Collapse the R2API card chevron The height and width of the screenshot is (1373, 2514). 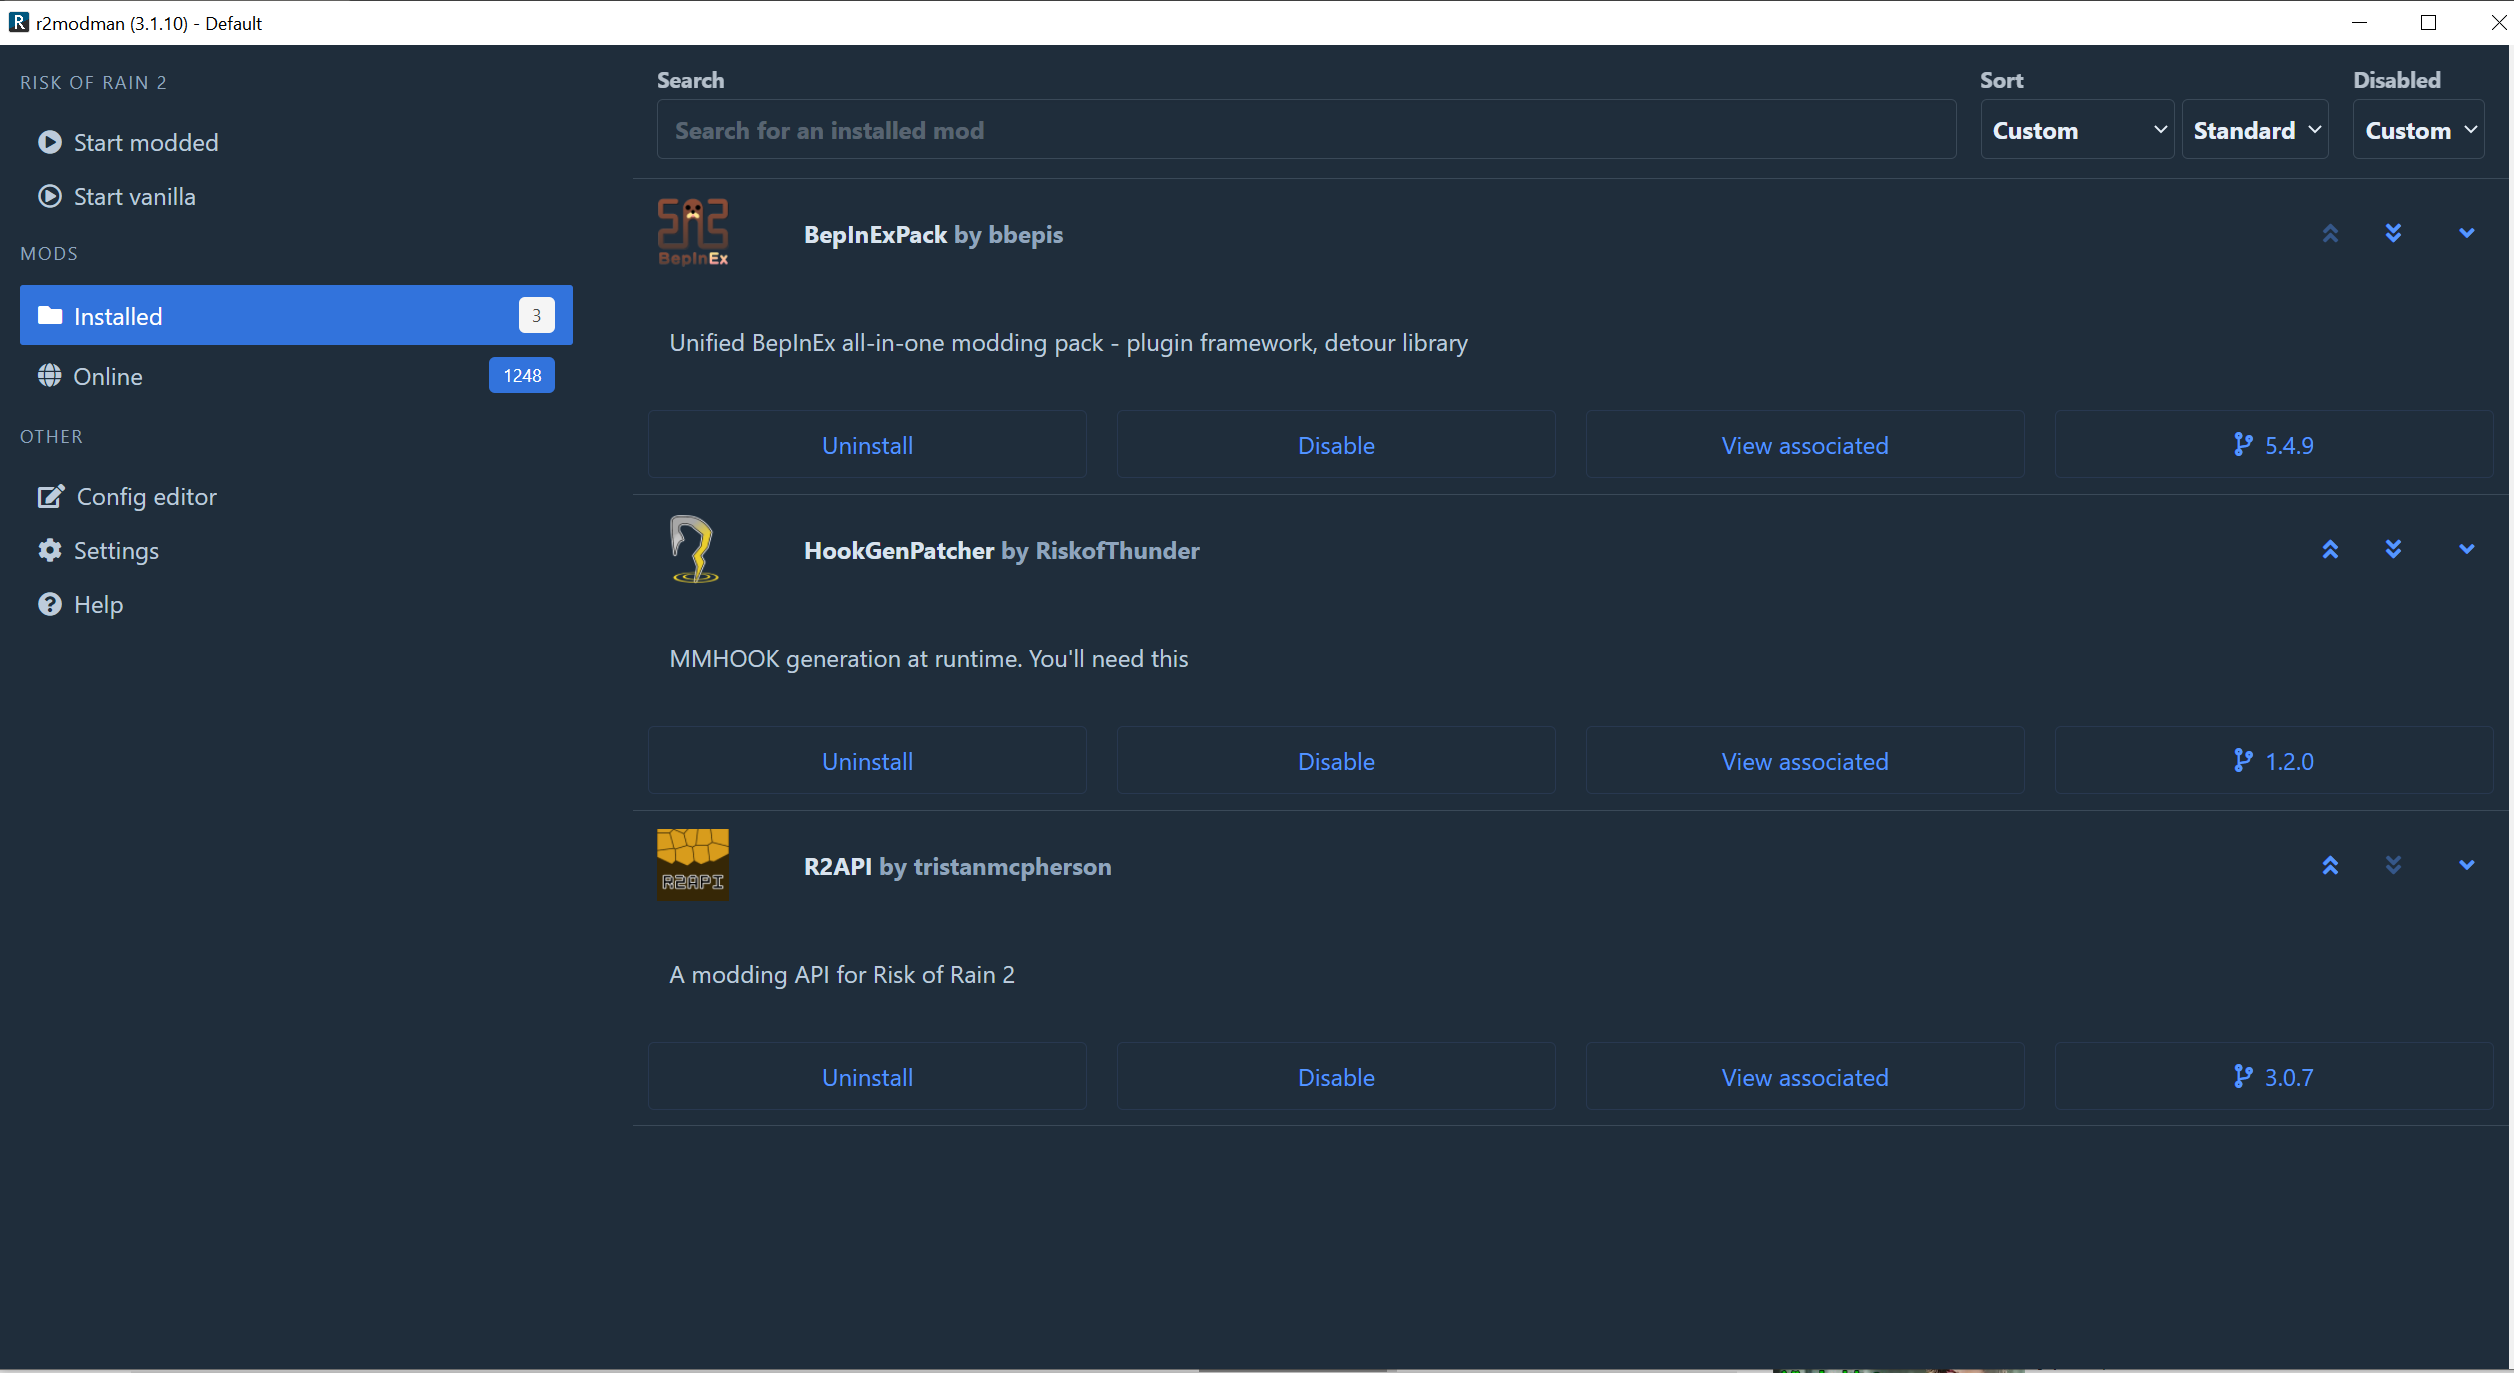[2467, 865]
